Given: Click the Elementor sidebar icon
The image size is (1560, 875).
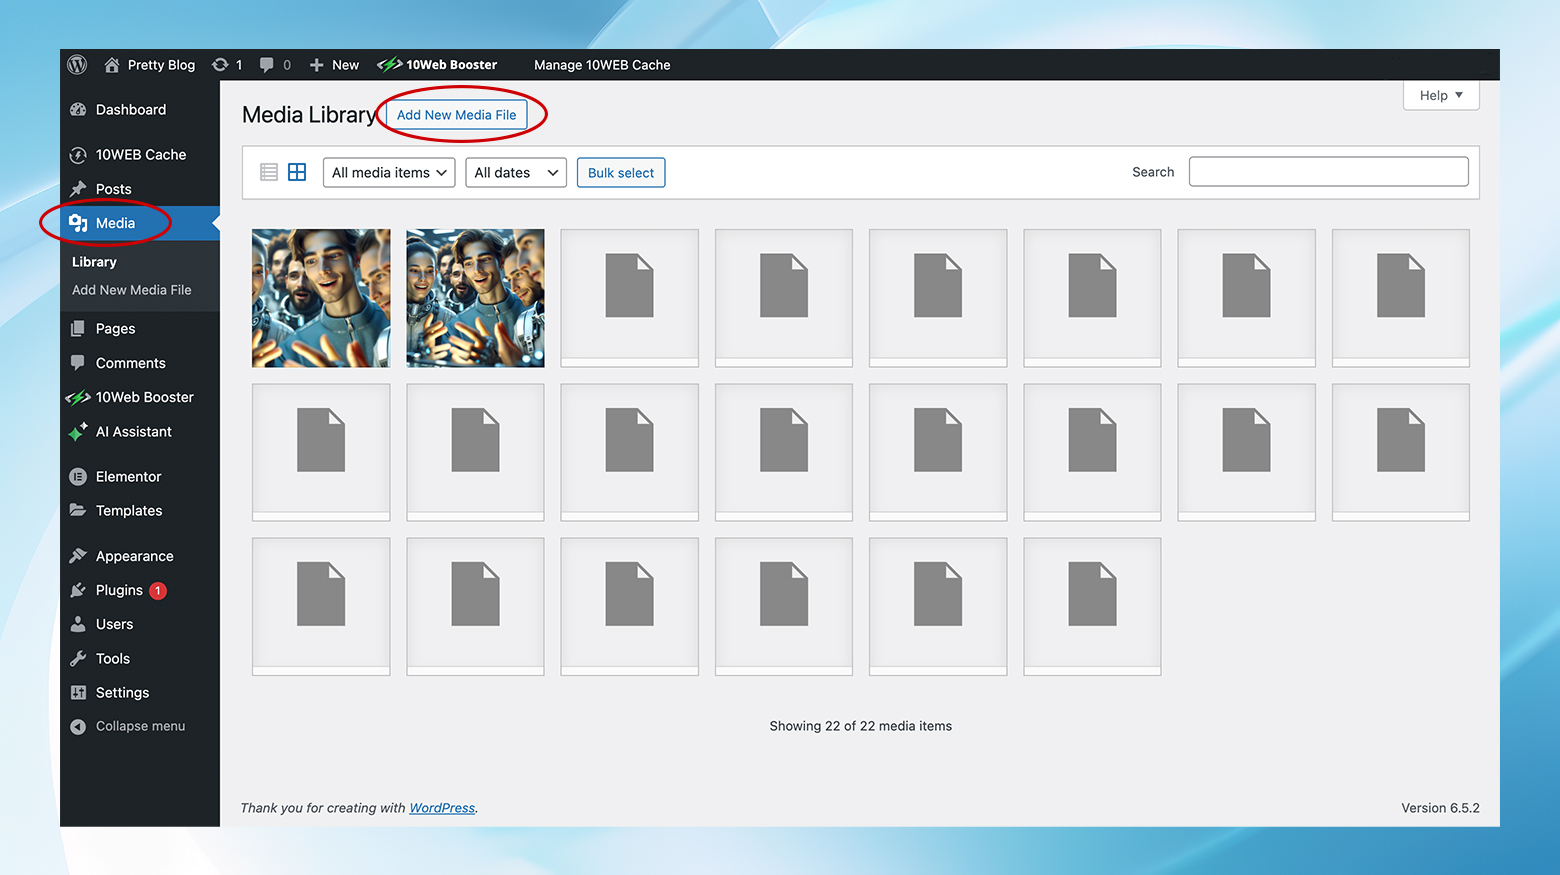Looking at the screenshot, I should click(x=78, y=476).
